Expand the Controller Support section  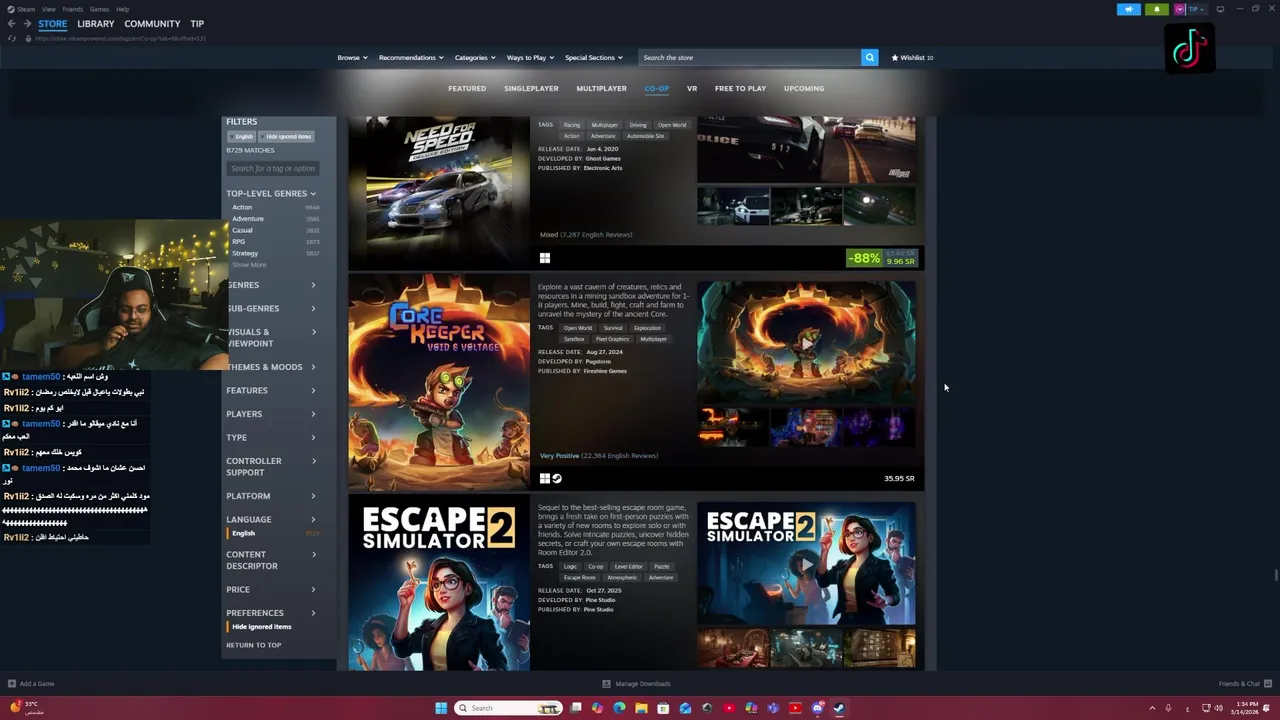(271, 466)
